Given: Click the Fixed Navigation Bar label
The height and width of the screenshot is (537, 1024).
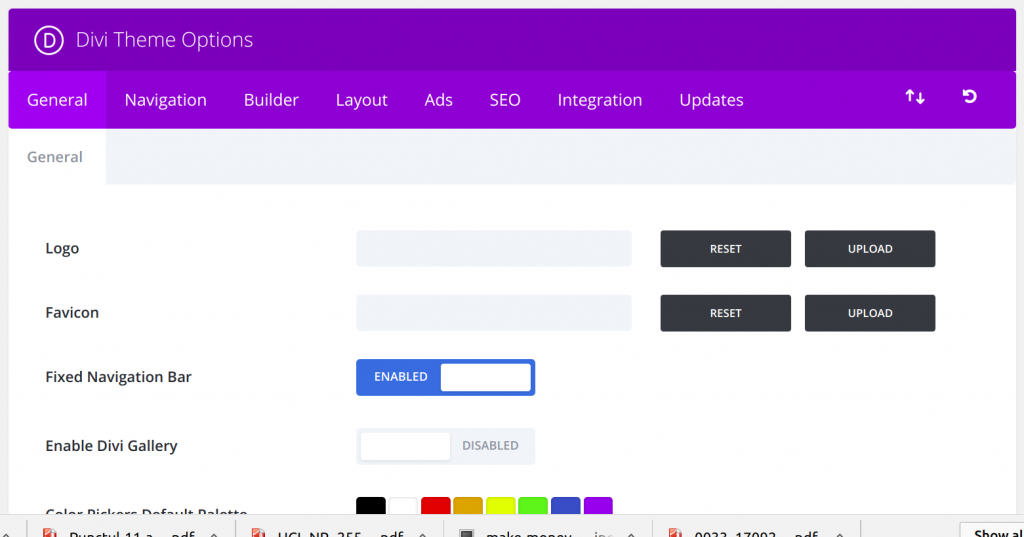Looking at the screenshot, I should click(118, 377).
